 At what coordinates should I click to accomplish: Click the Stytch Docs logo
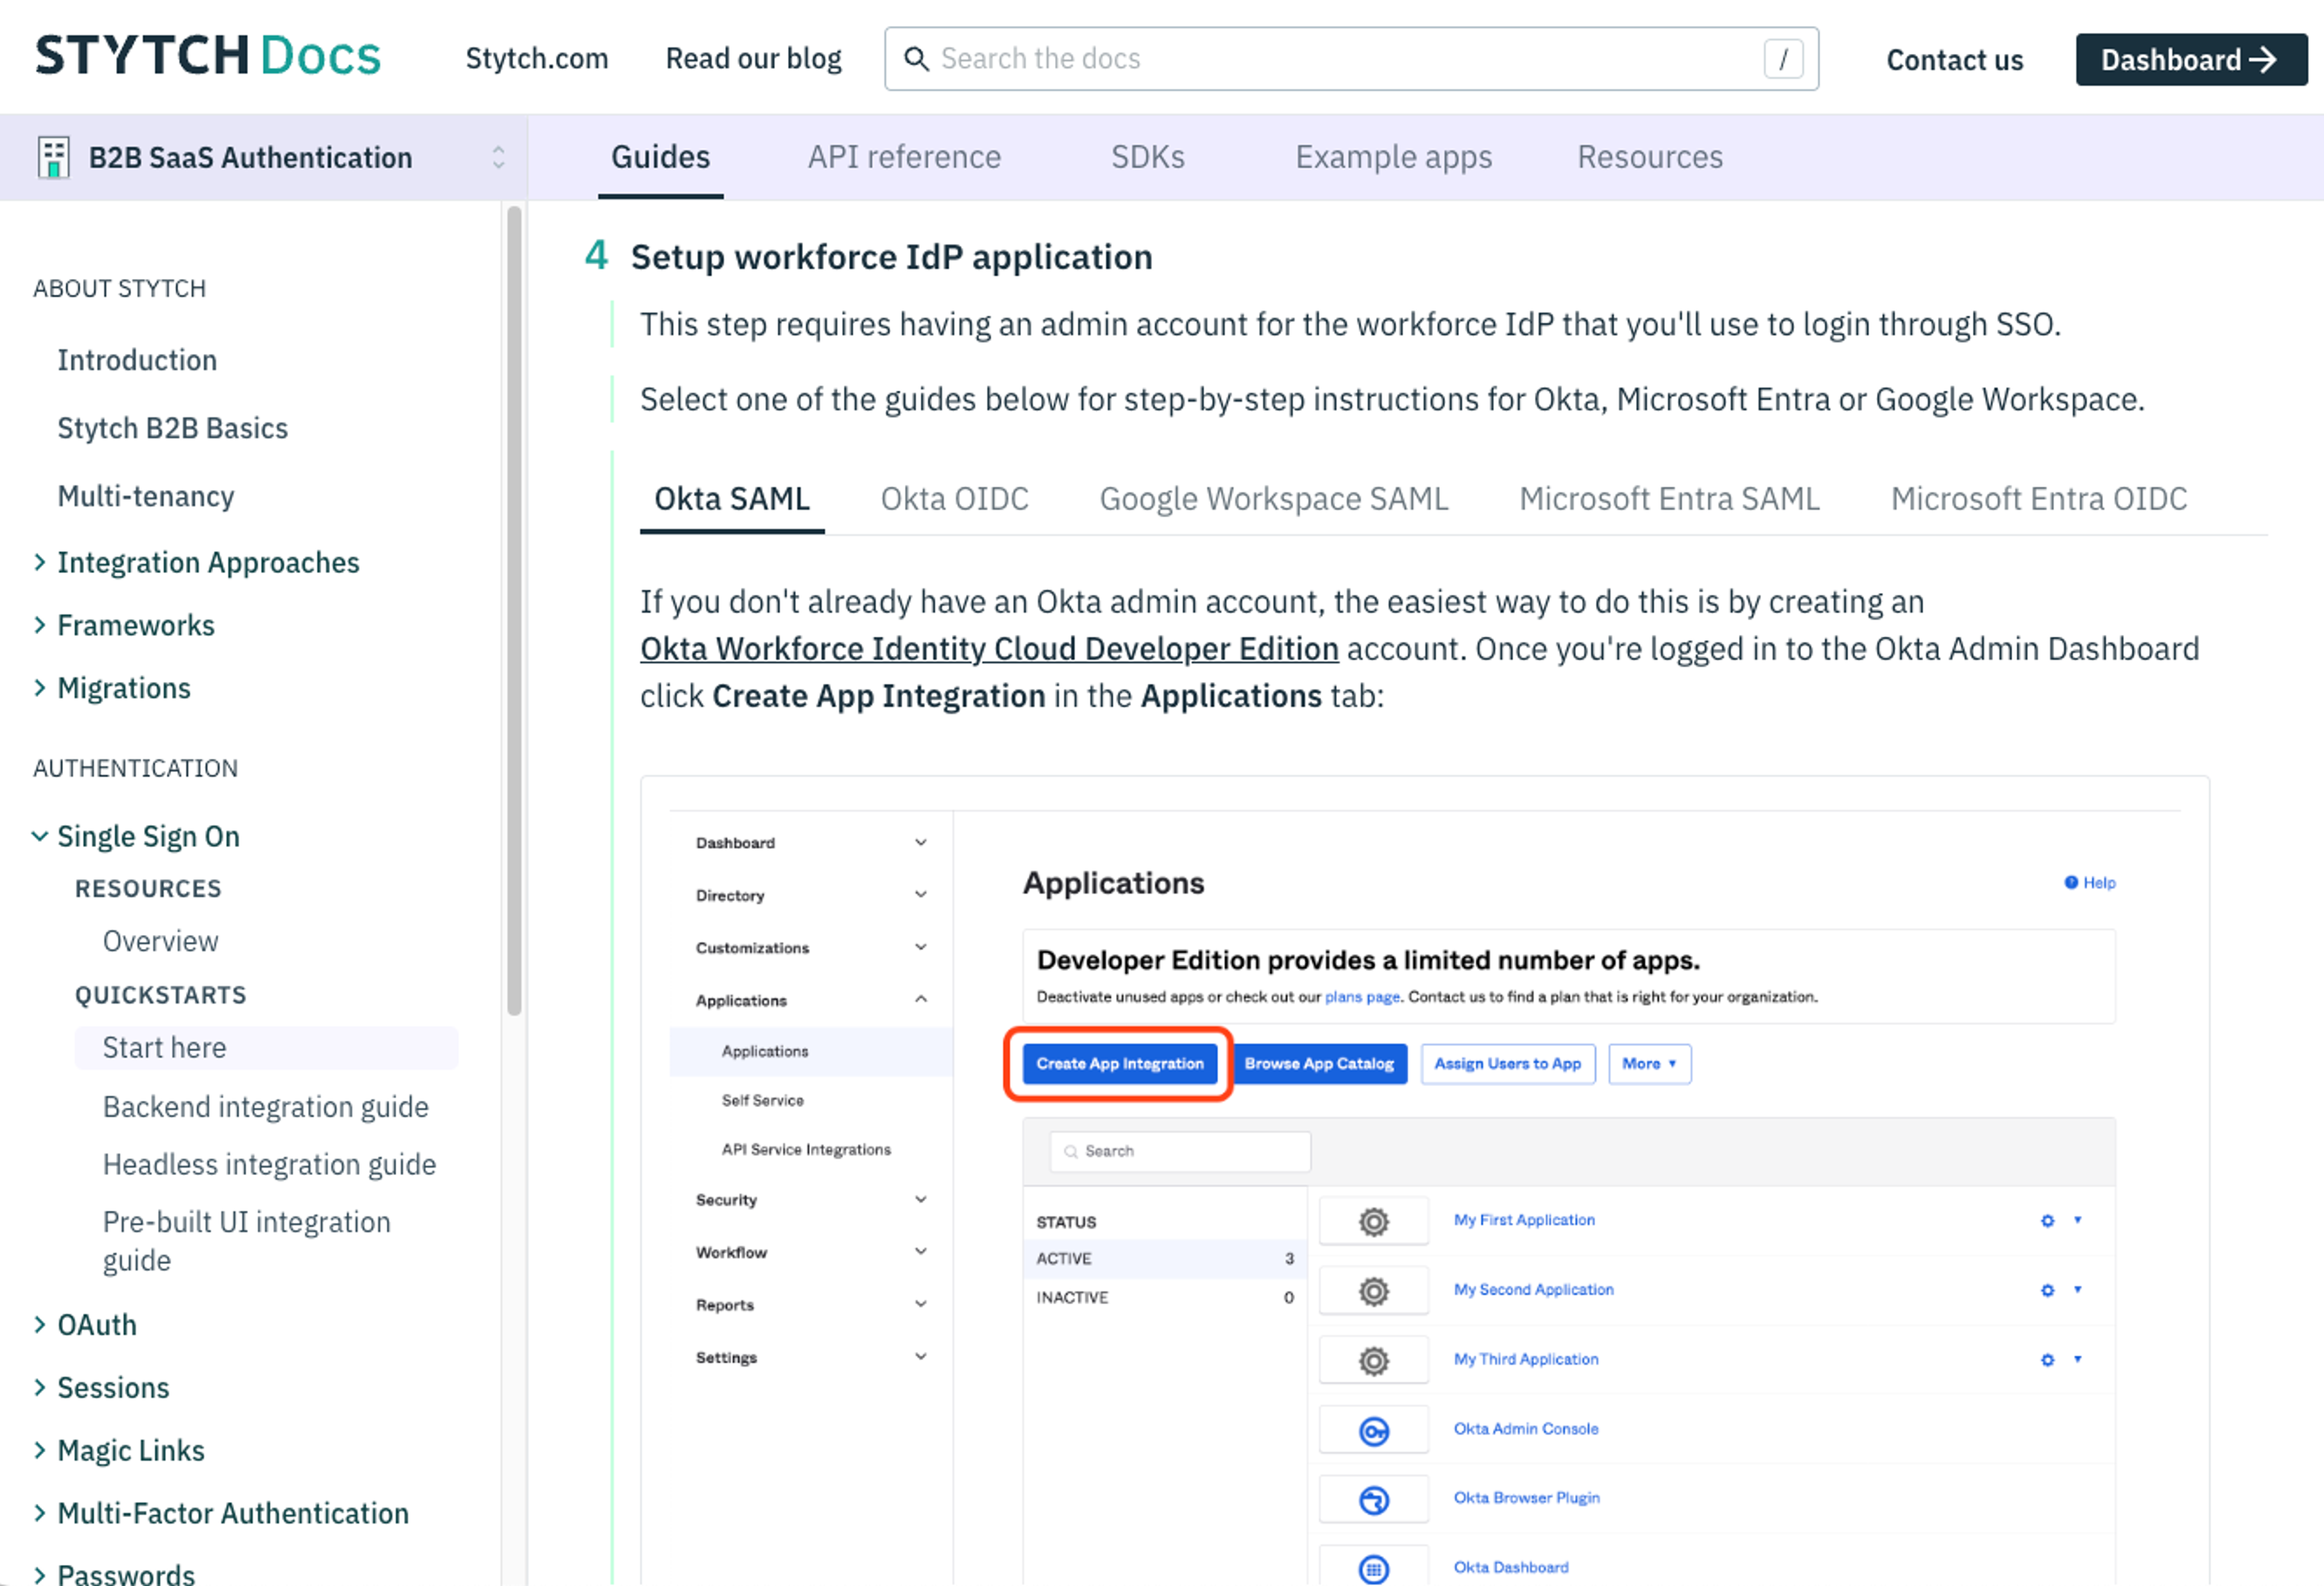click(x=208, y=56)
